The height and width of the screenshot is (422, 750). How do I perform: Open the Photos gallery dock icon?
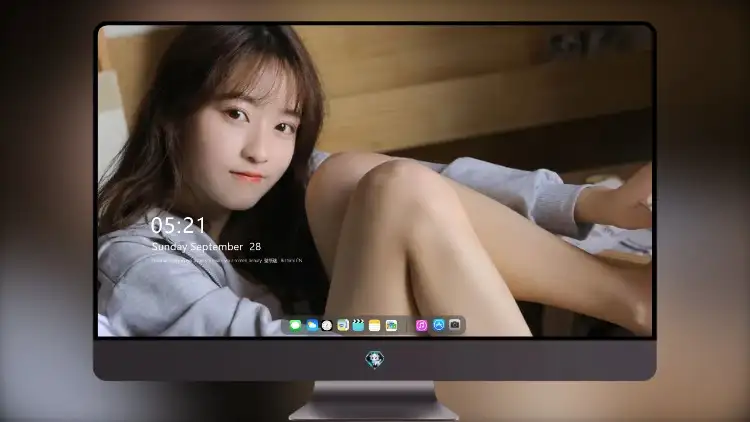pos(391,325)
